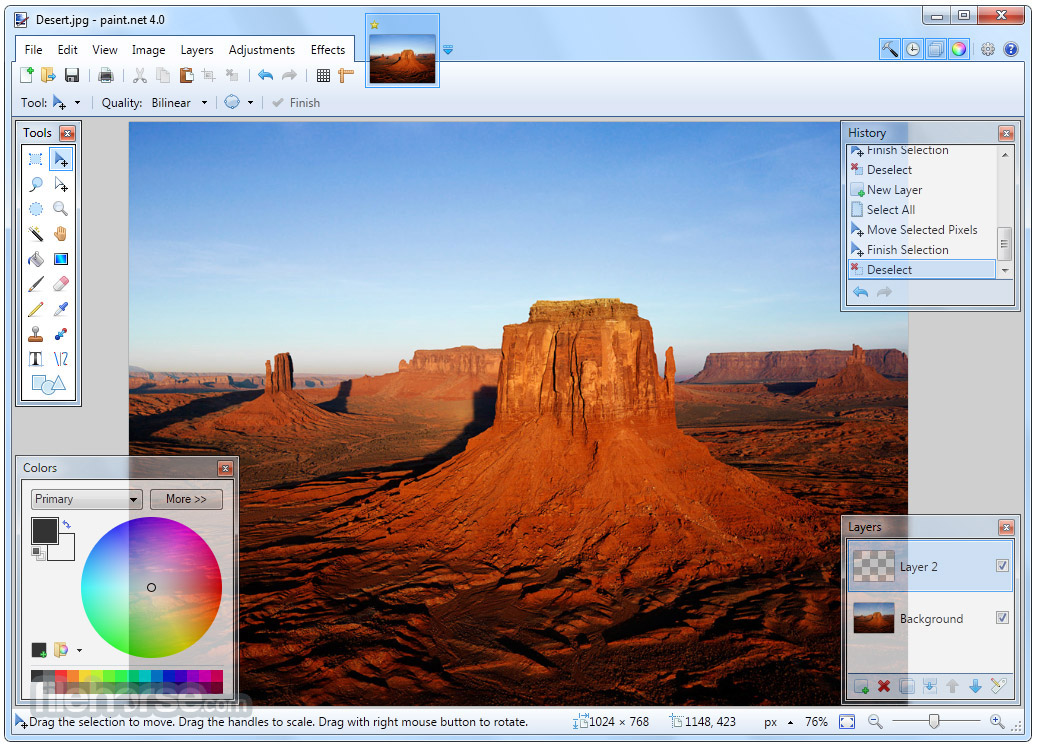Click the More >> button in Colors panel
1037x748 pixels.
tap(186, 499)
